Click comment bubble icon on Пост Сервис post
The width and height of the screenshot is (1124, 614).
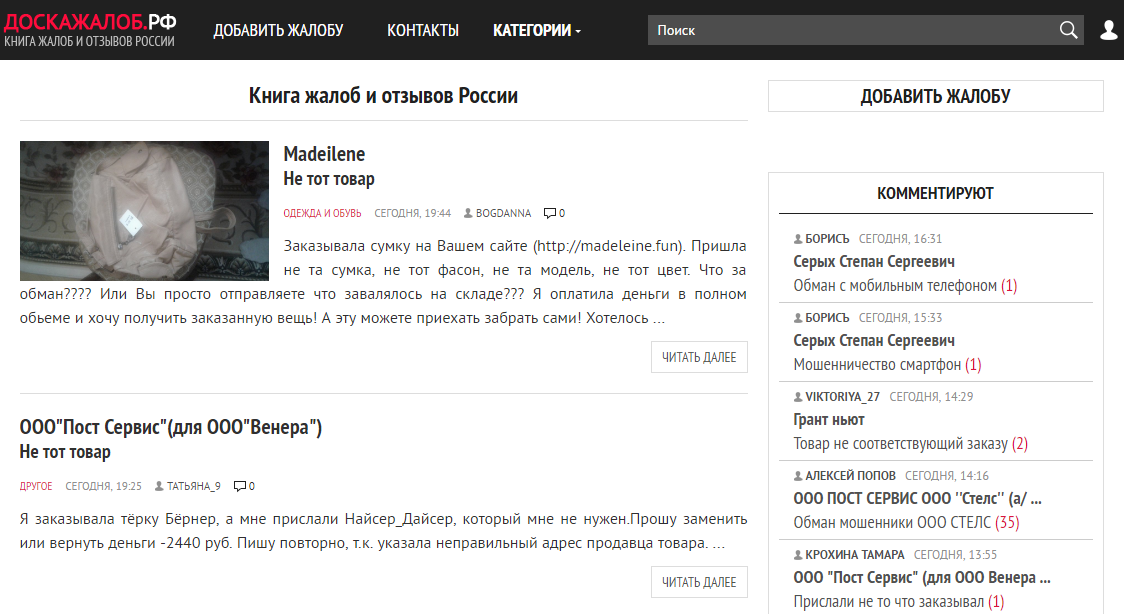pyautogui.click(x=240, y=486)
